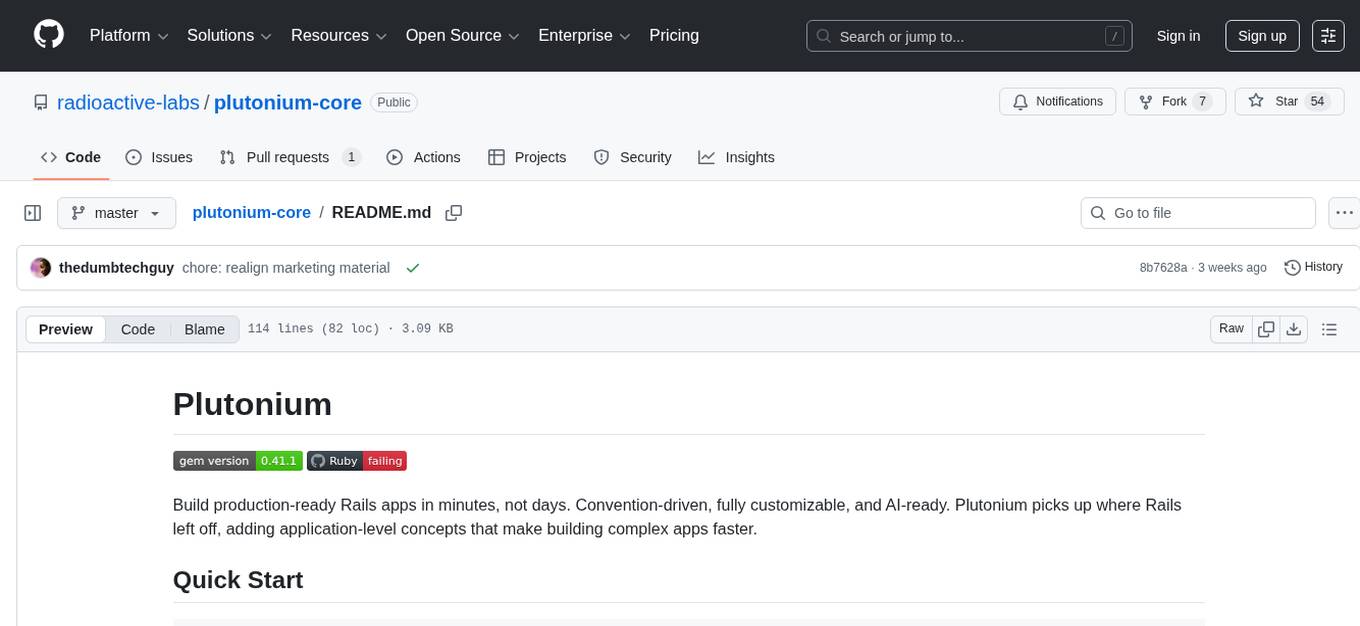
Task: Download the raw README file
Action: point(1293,329)
